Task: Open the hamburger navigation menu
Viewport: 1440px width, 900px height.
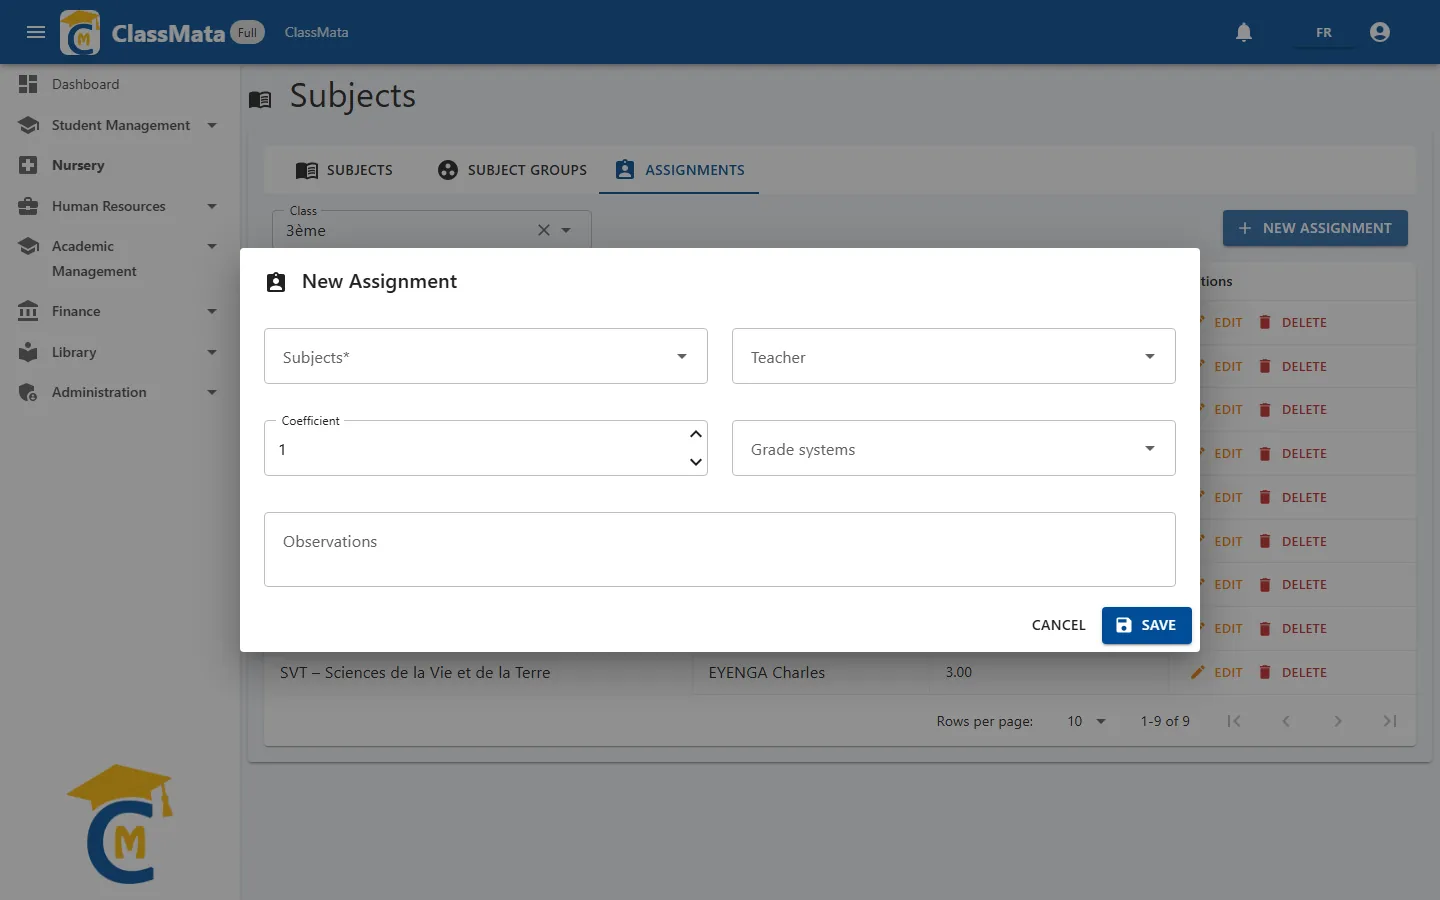Action: tap(36, 32)
